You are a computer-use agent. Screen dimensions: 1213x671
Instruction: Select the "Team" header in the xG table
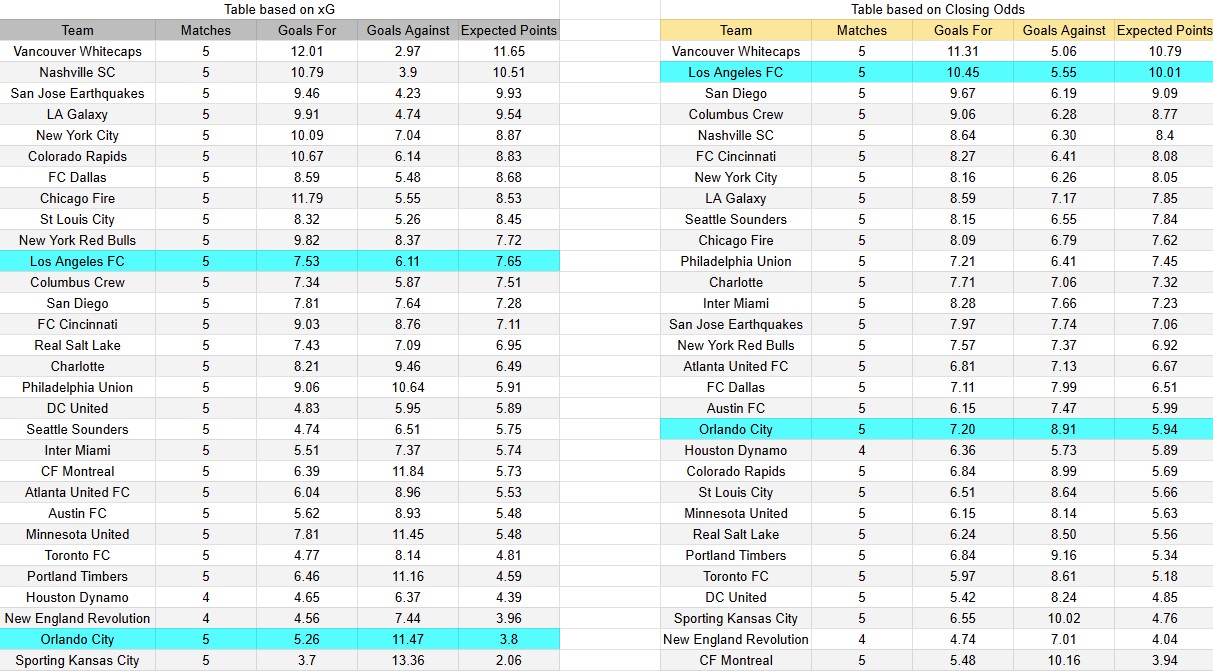77,30
